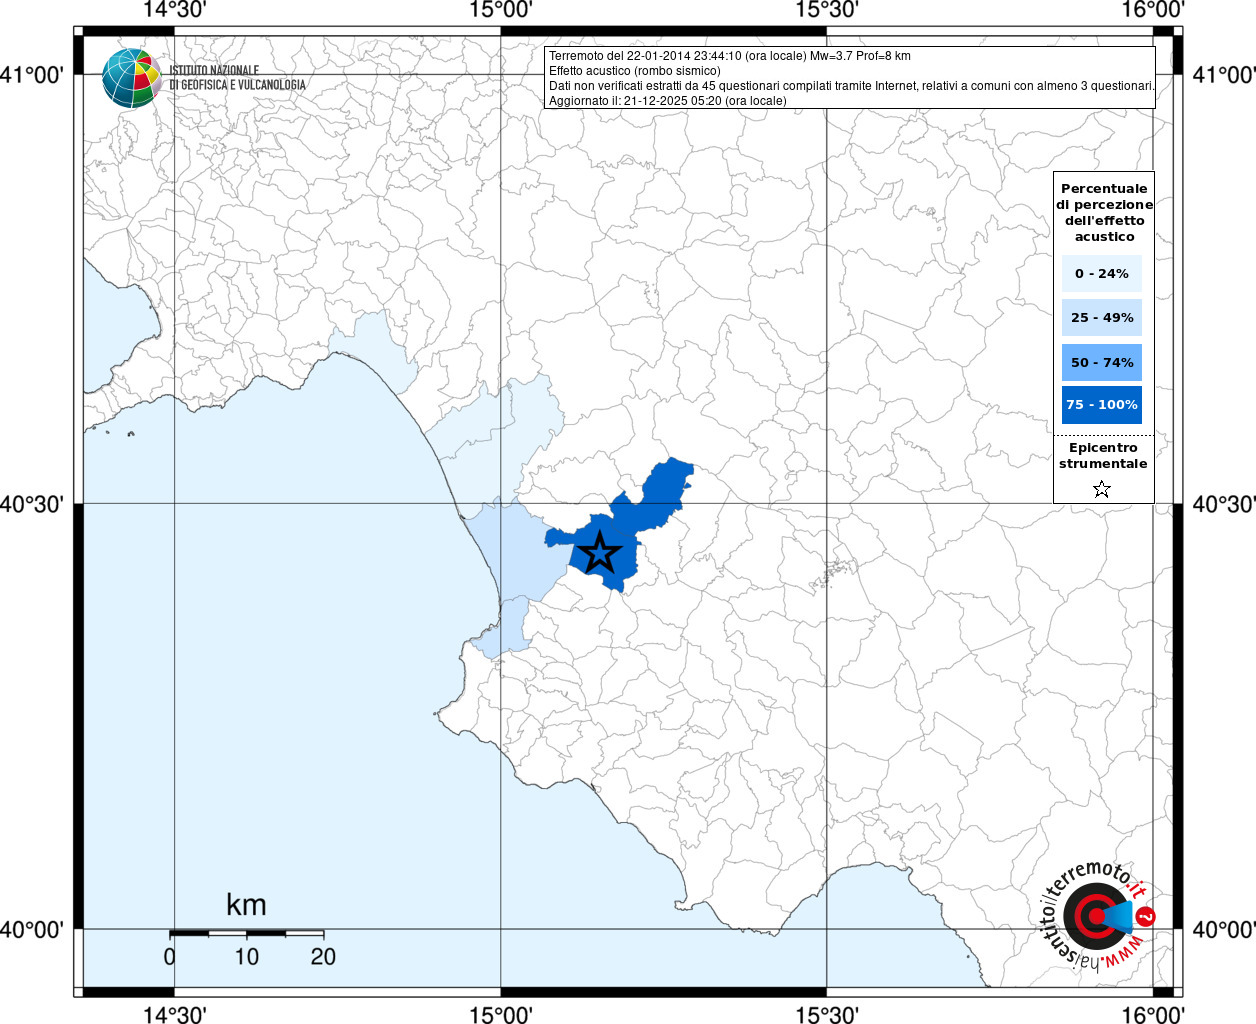Click right axis label 41°00'
The image size is (1256, 1024).
tap(1223, 75)
